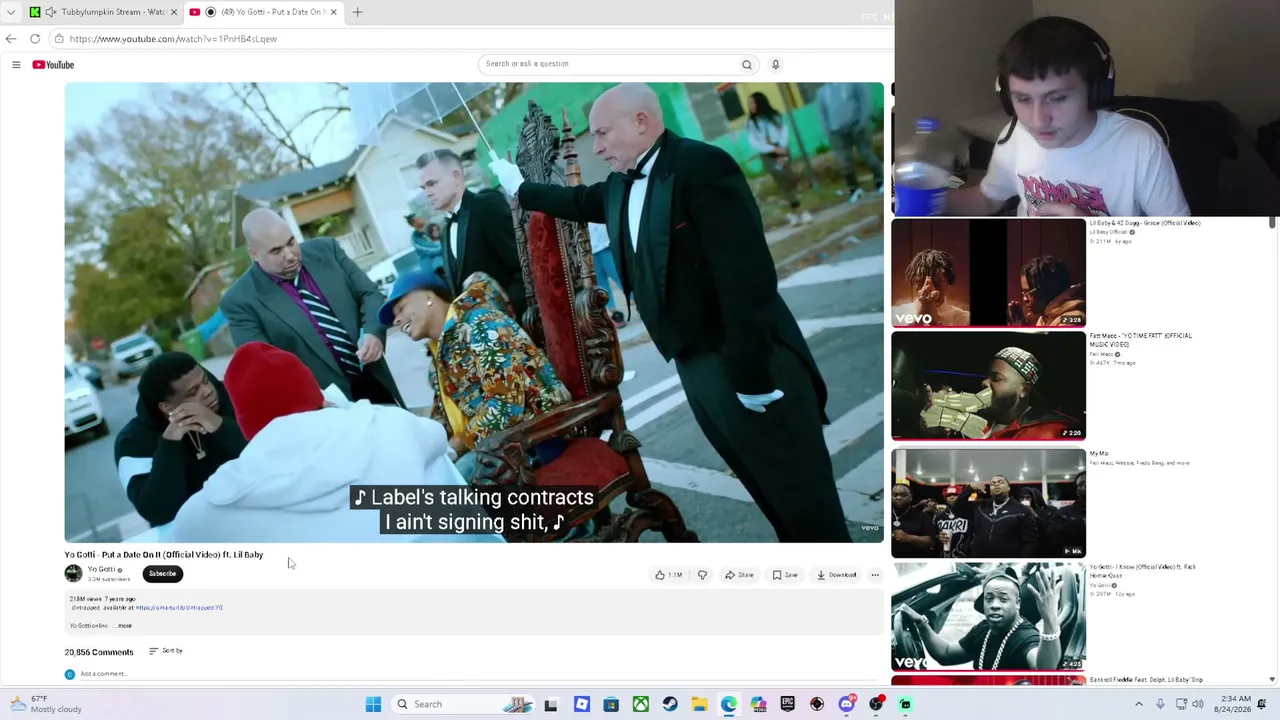Viewport: 1280px width, 720px height.
Task: Open the Fatt Macc YO TIME FATT title
Action: pos(1141,340)
